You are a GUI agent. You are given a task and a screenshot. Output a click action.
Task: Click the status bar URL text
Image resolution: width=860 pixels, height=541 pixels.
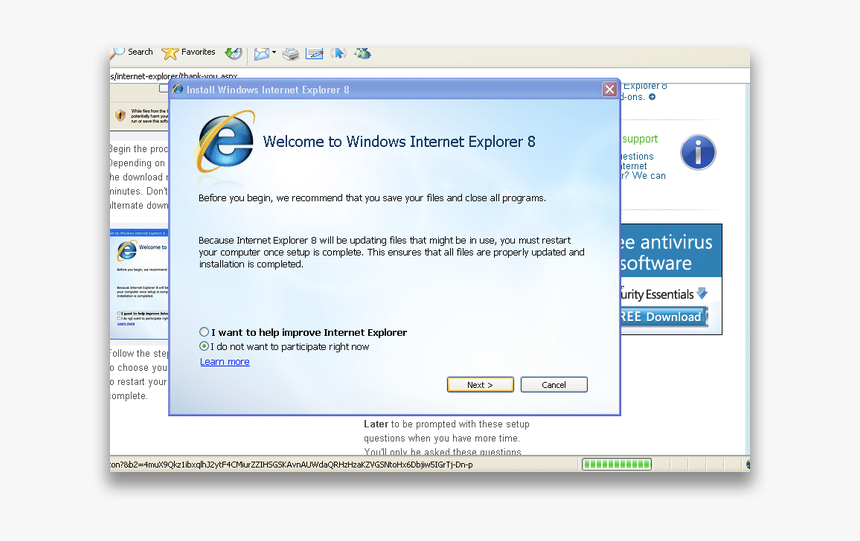(x=291, y=465)
